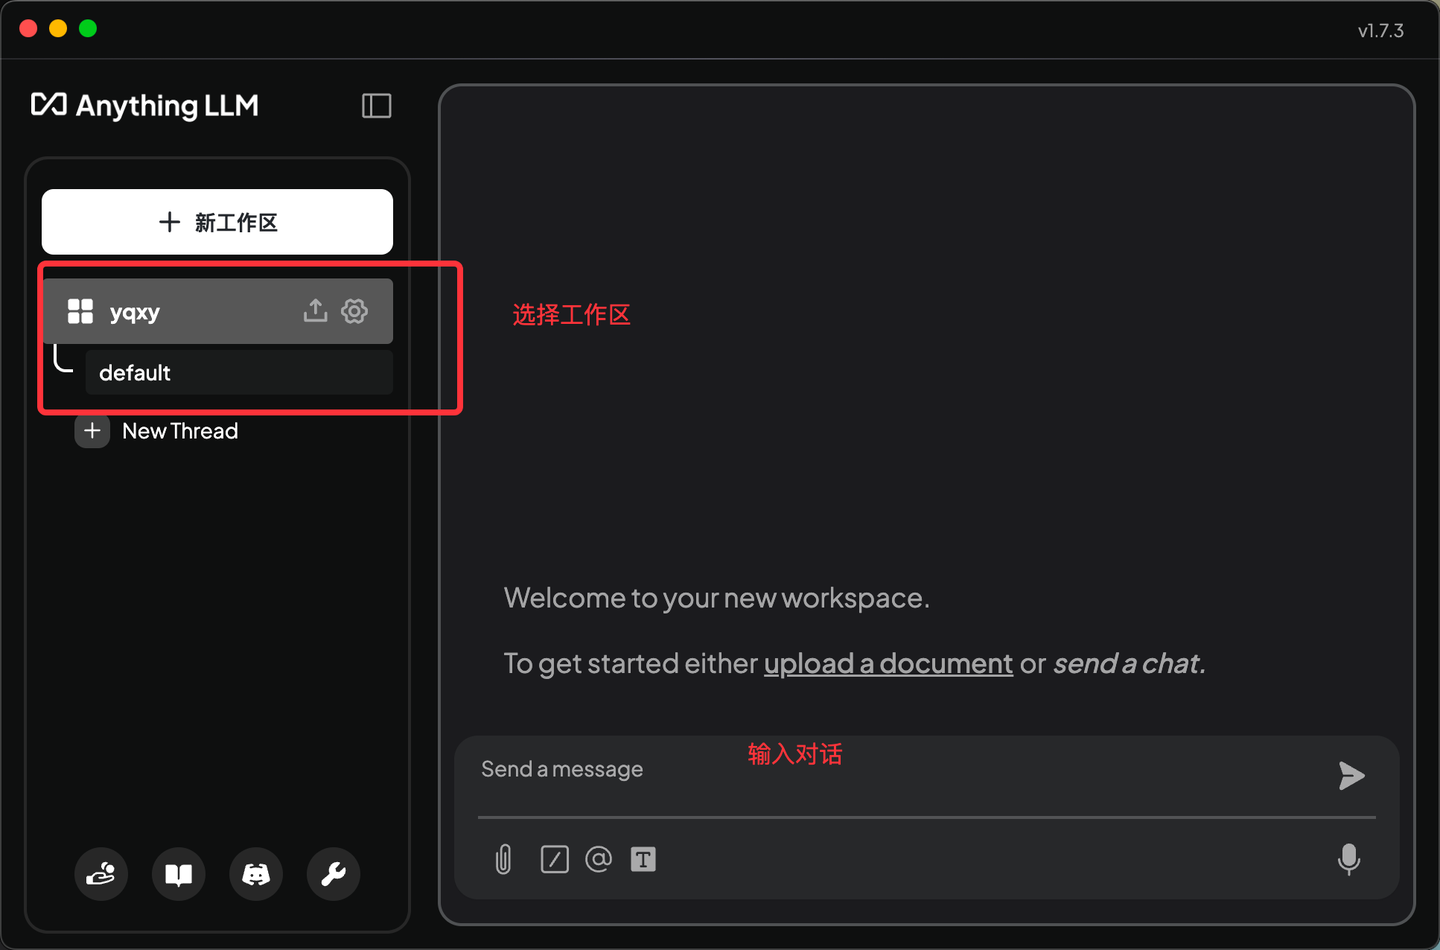Open the Discord community icon

tap(256, 874)
